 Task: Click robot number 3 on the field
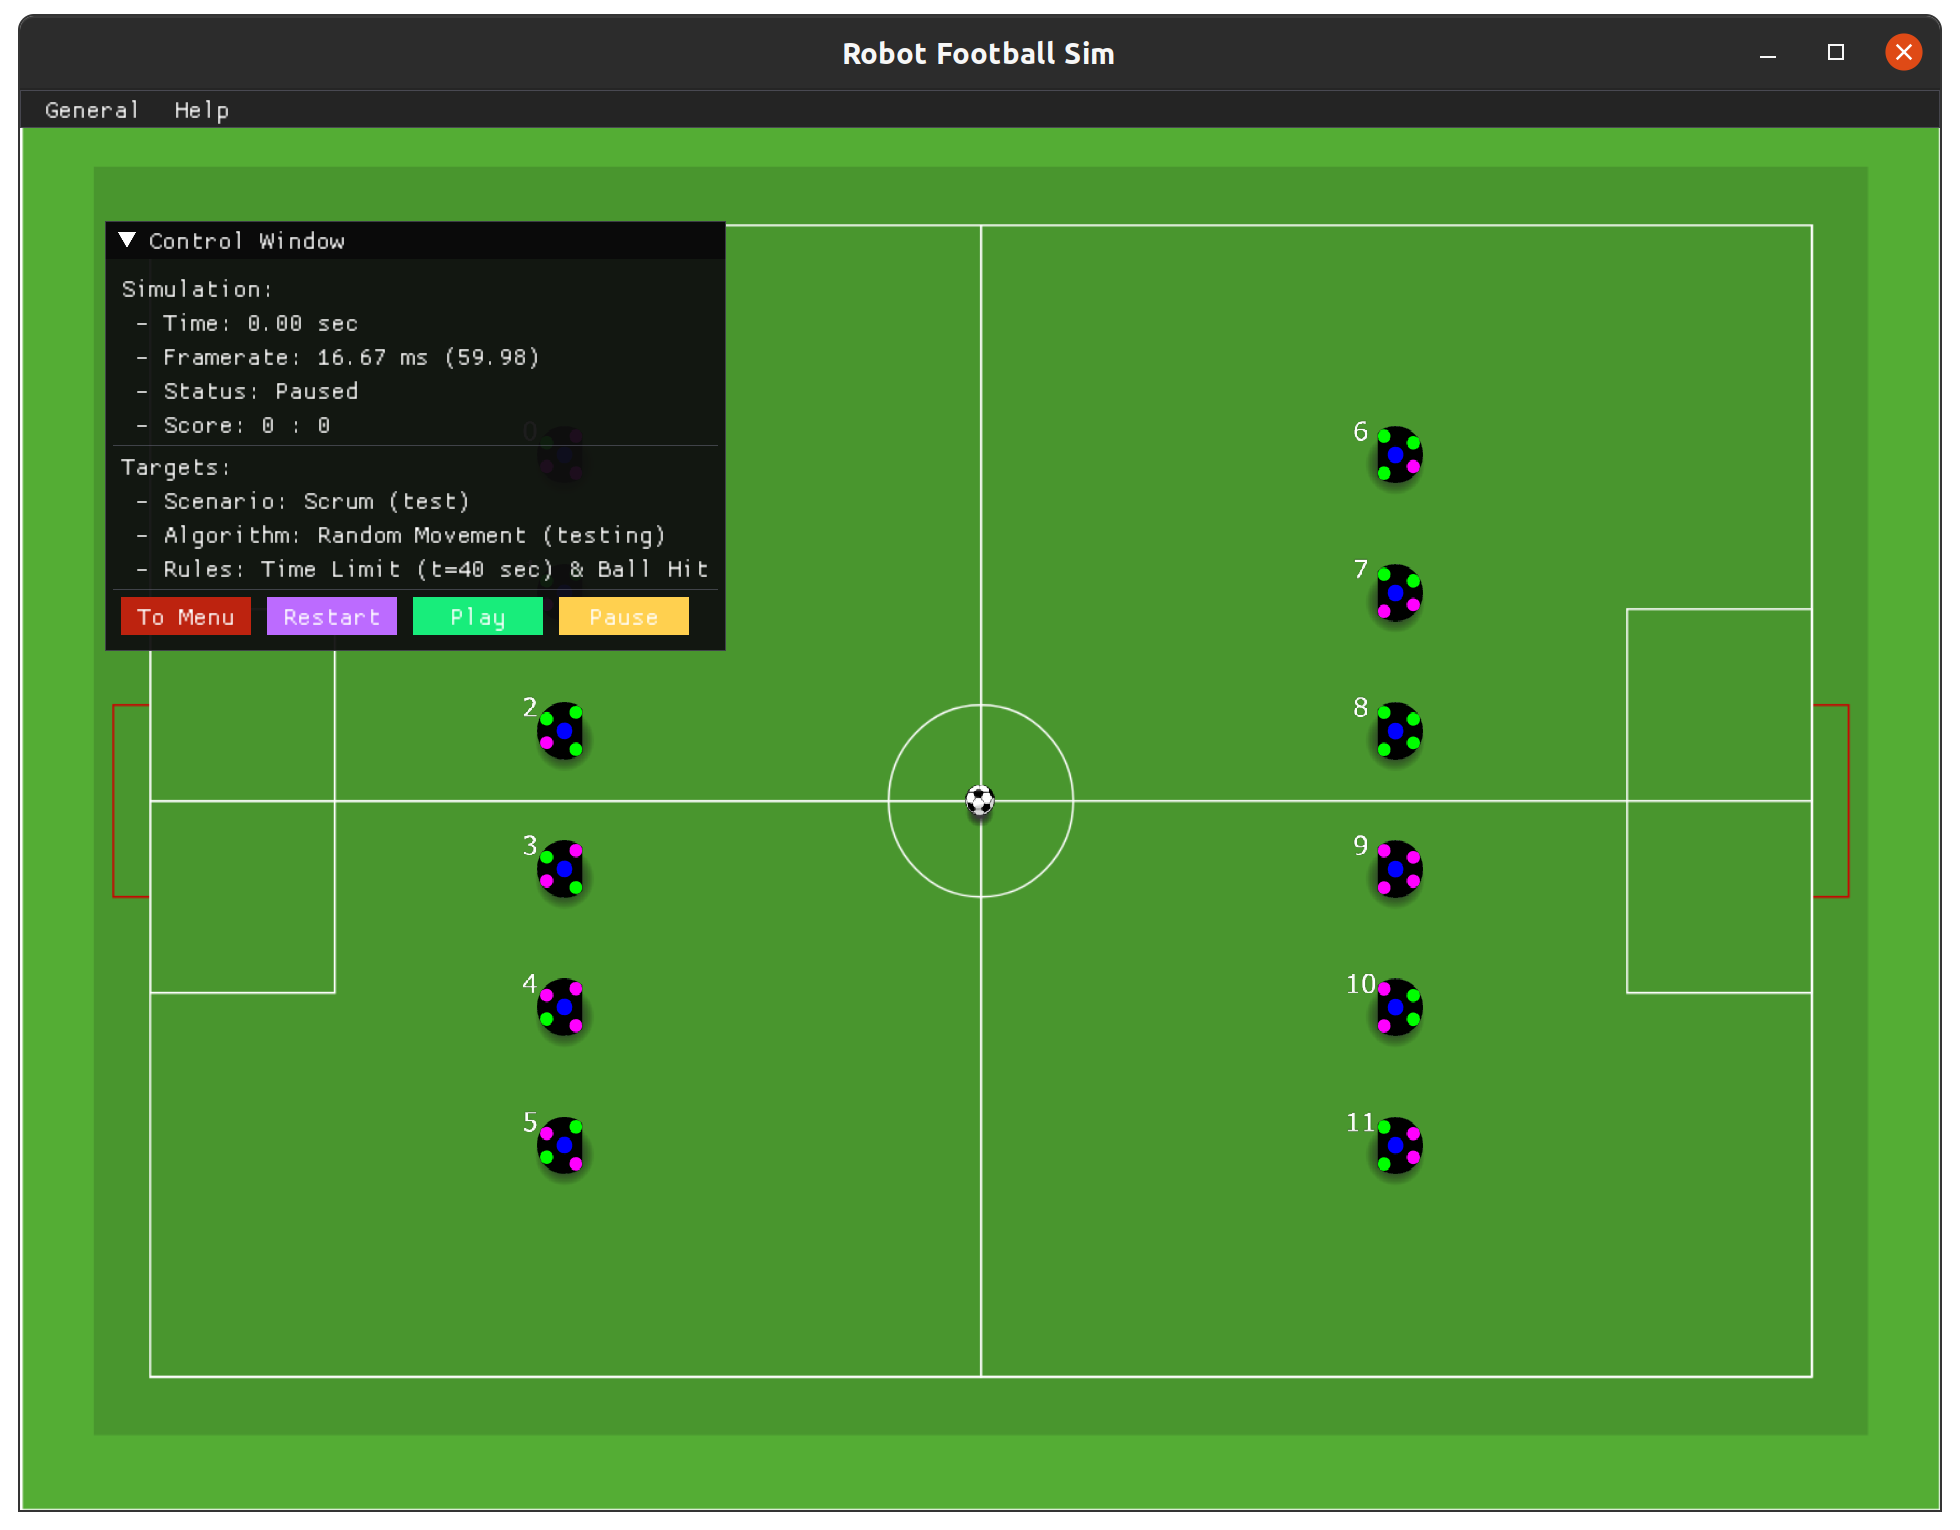[562, 869]
